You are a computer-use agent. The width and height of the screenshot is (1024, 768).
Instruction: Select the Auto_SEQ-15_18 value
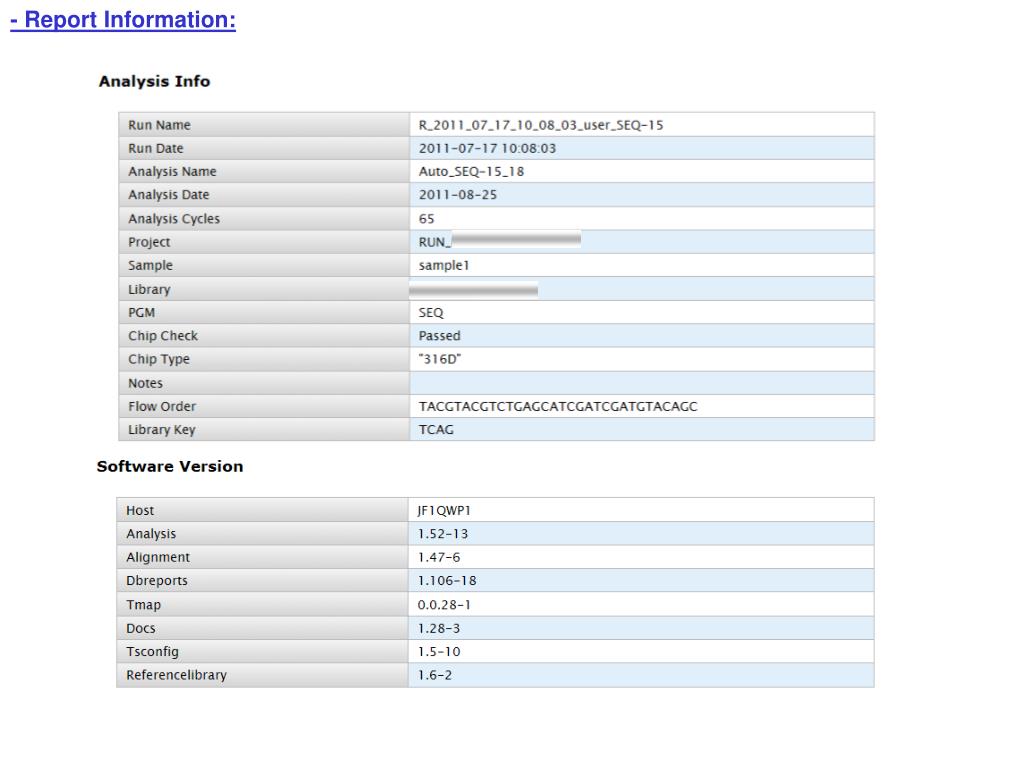pyautogui.click(x=471, y=171)
